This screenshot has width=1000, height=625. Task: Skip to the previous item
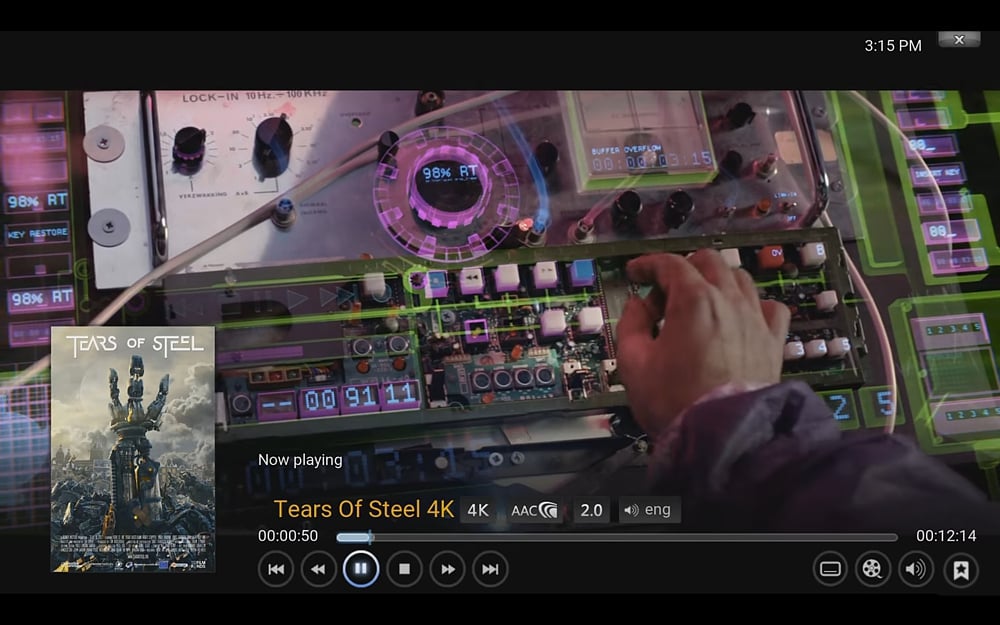click(276, 569)
